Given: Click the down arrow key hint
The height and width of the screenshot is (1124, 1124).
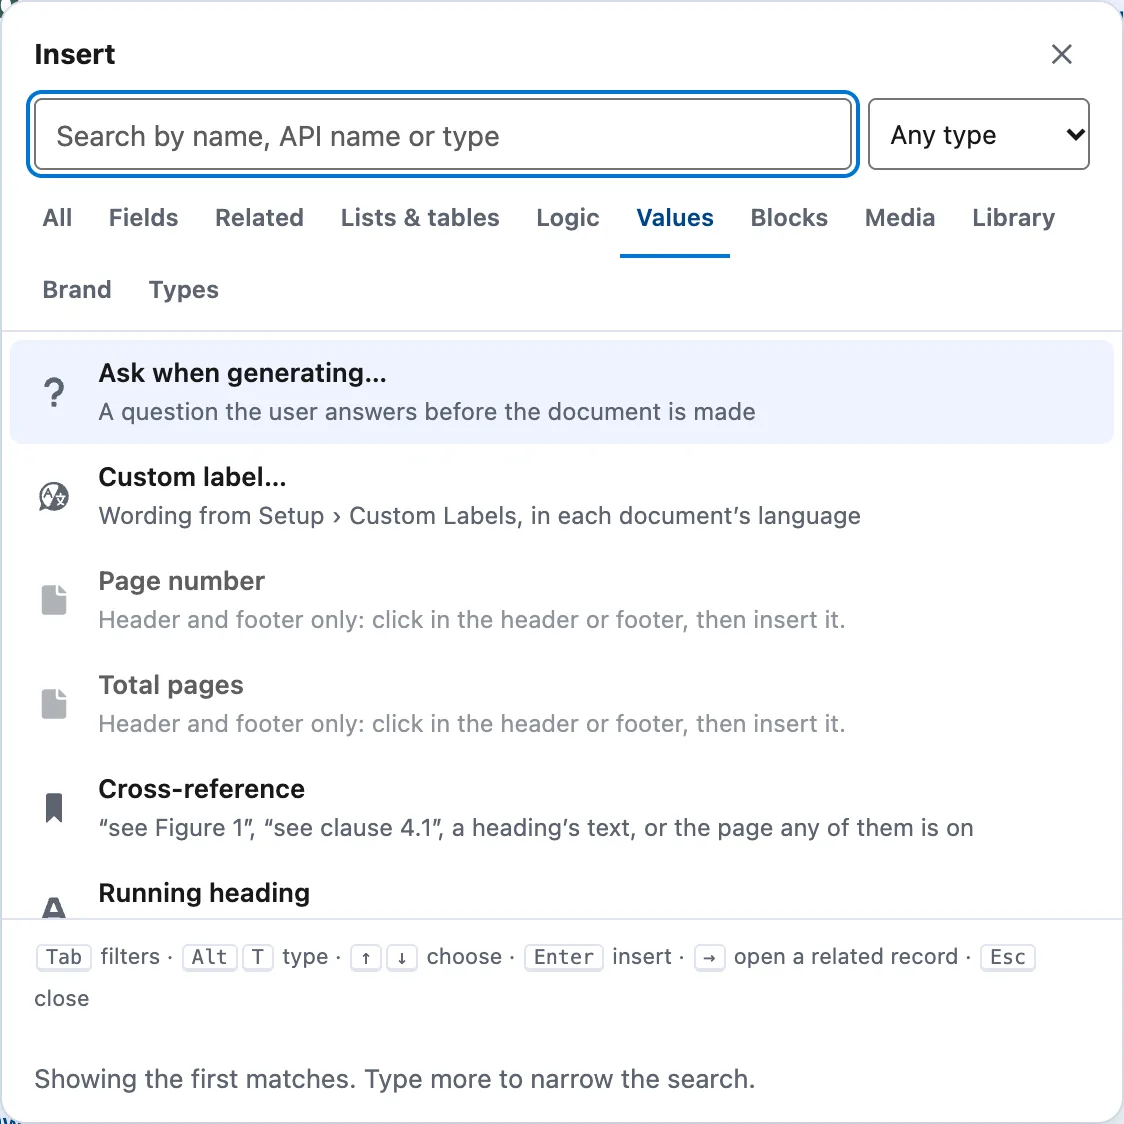Looking at the screenshot, I should (x=402, y=957).
